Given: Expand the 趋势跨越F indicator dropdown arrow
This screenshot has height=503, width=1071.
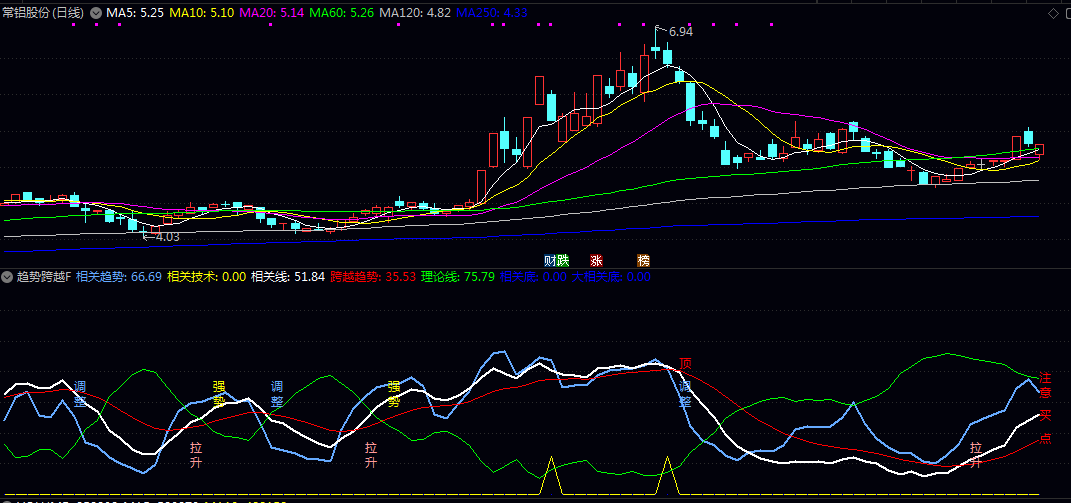Looking at the screenshot, I should coord(7,276).
